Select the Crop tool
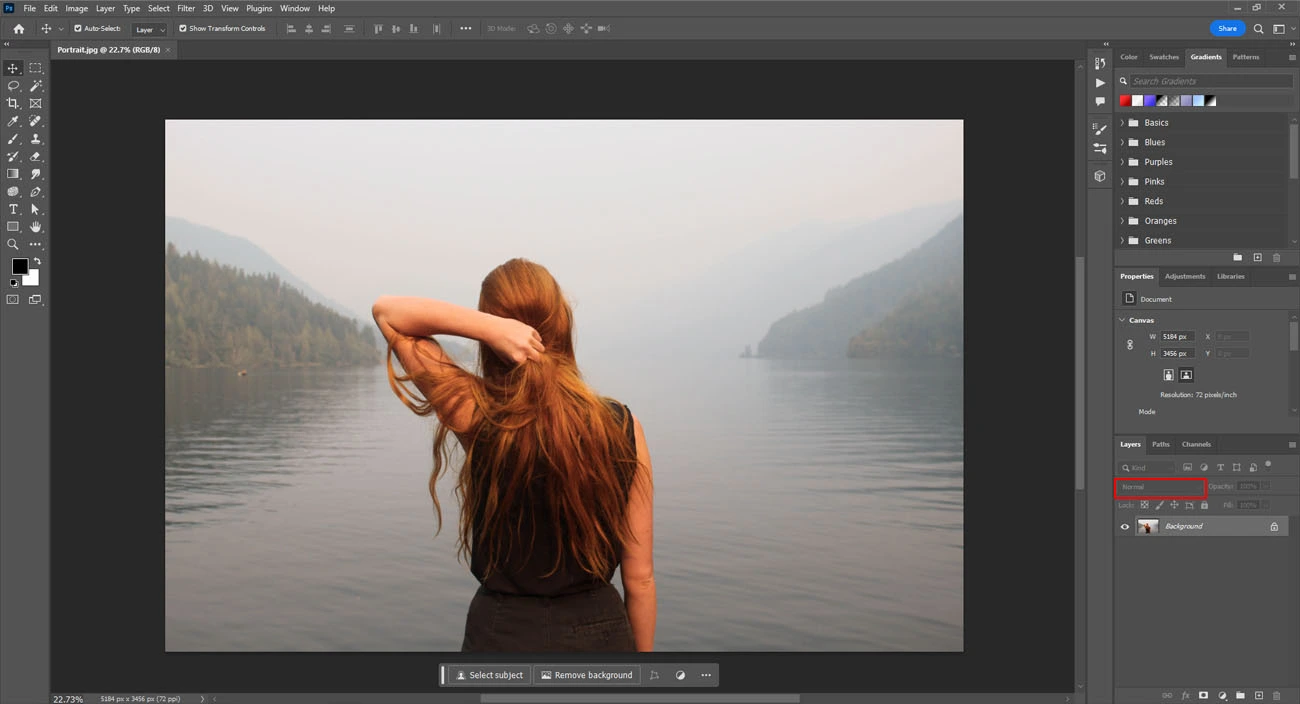1300x704 pixels. [x=13, y=103]
